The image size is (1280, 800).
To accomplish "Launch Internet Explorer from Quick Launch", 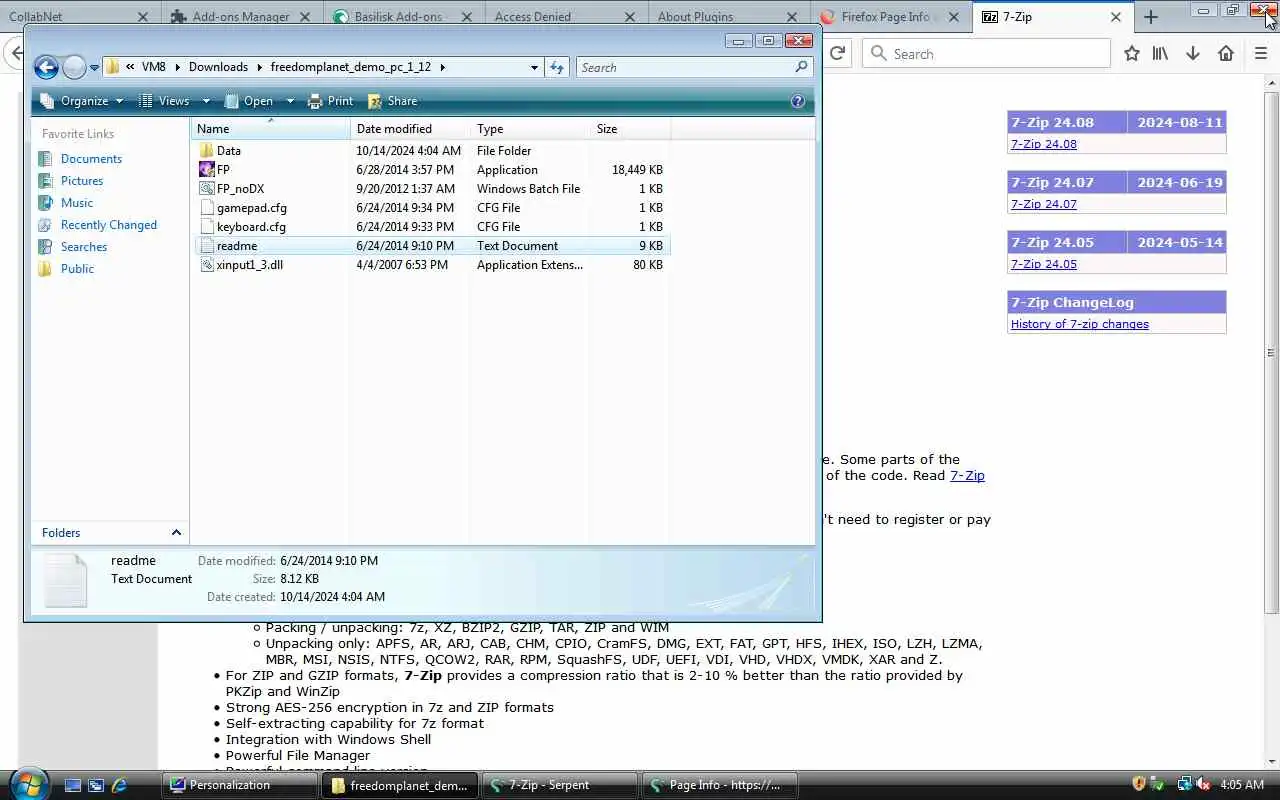I will [x=119, y=785].
